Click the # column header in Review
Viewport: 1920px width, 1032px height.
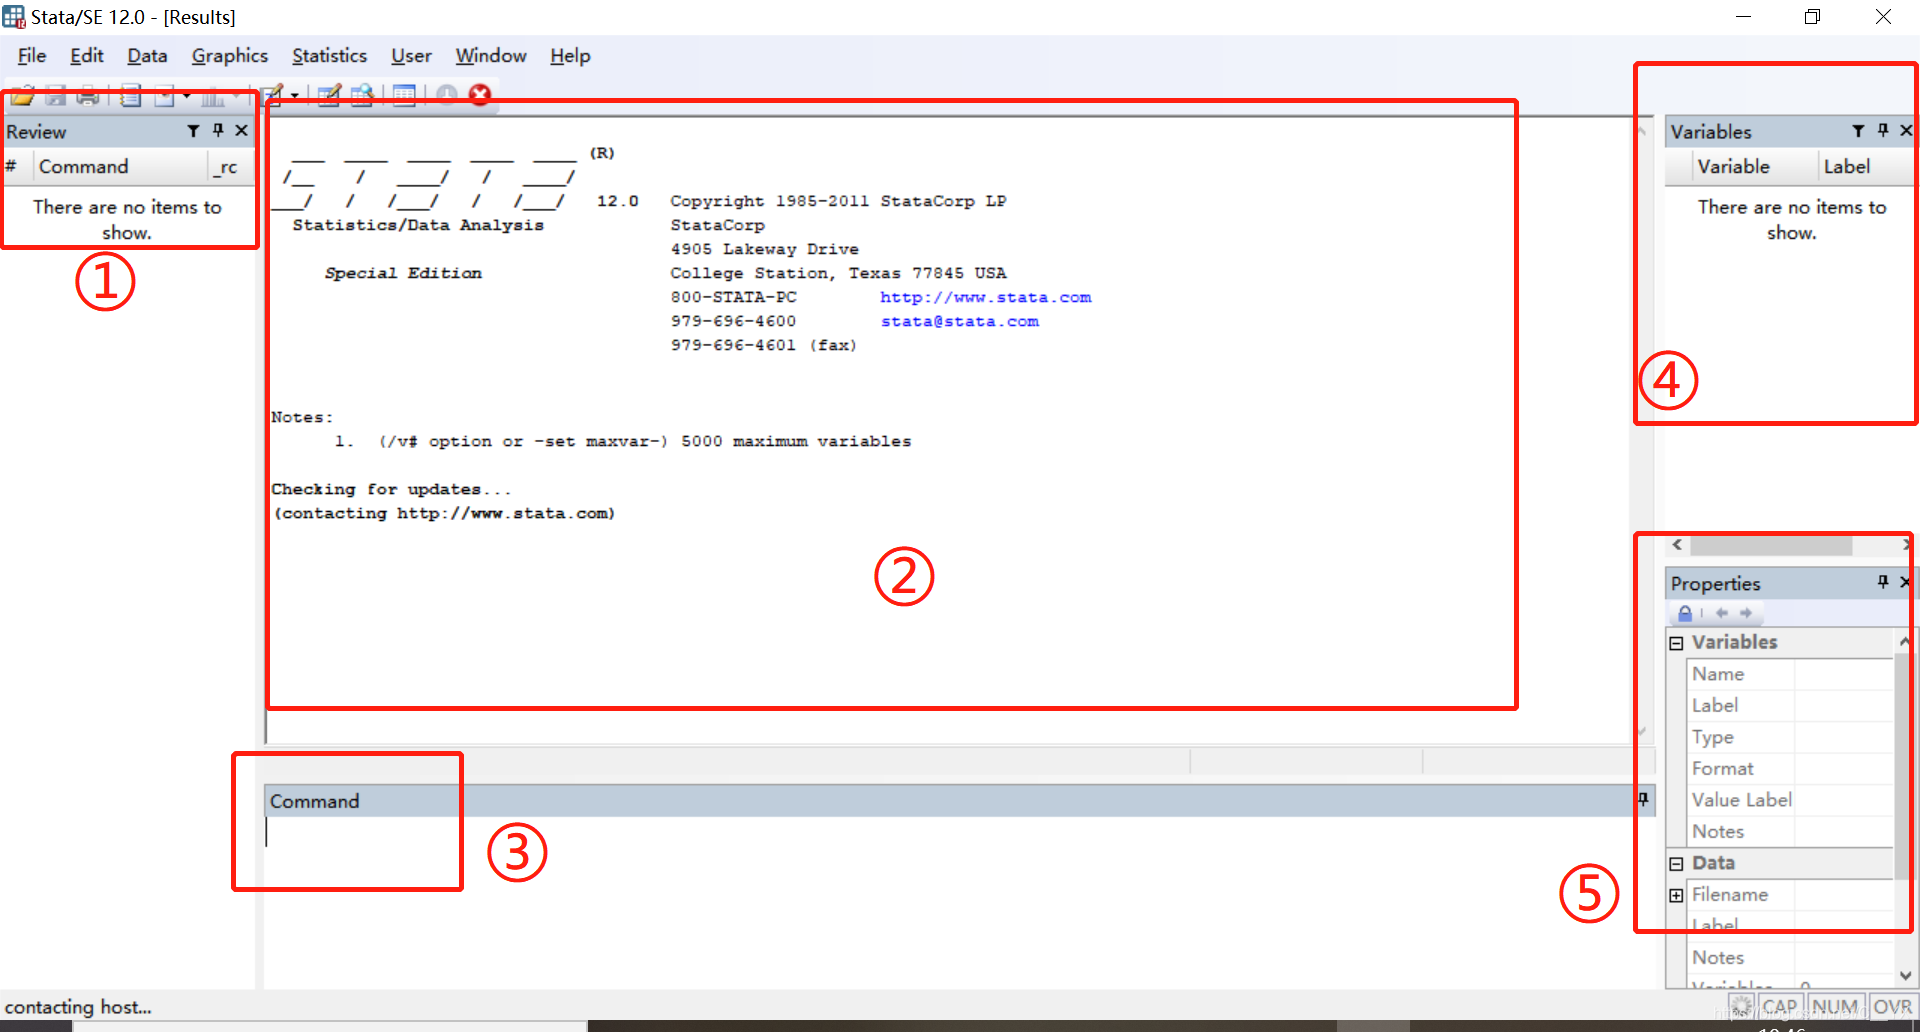pyautogui.click(x=18, y=166)
